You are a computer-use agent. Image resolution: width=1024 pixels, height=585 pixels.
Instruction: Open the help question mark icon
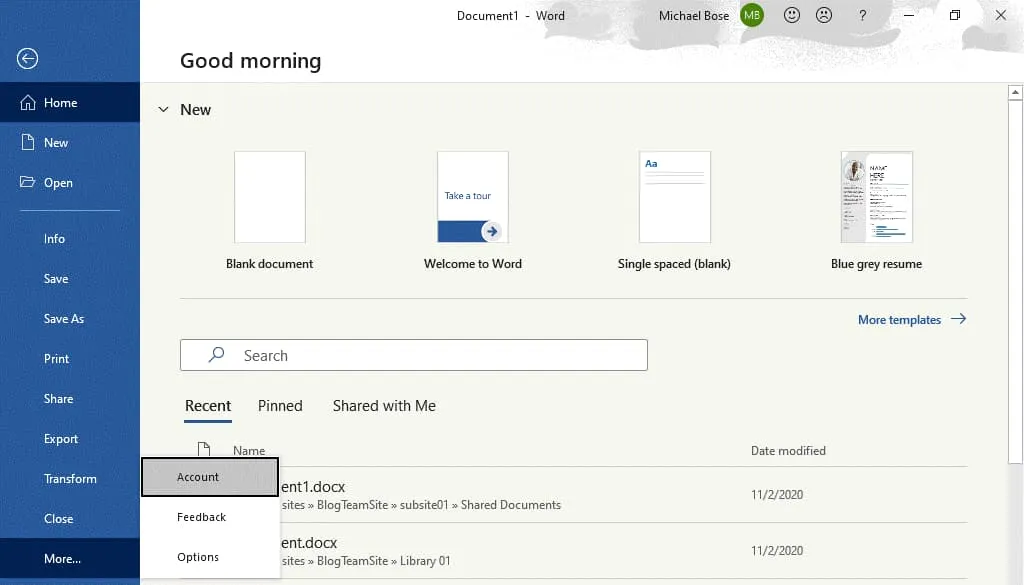click(863, 15)
